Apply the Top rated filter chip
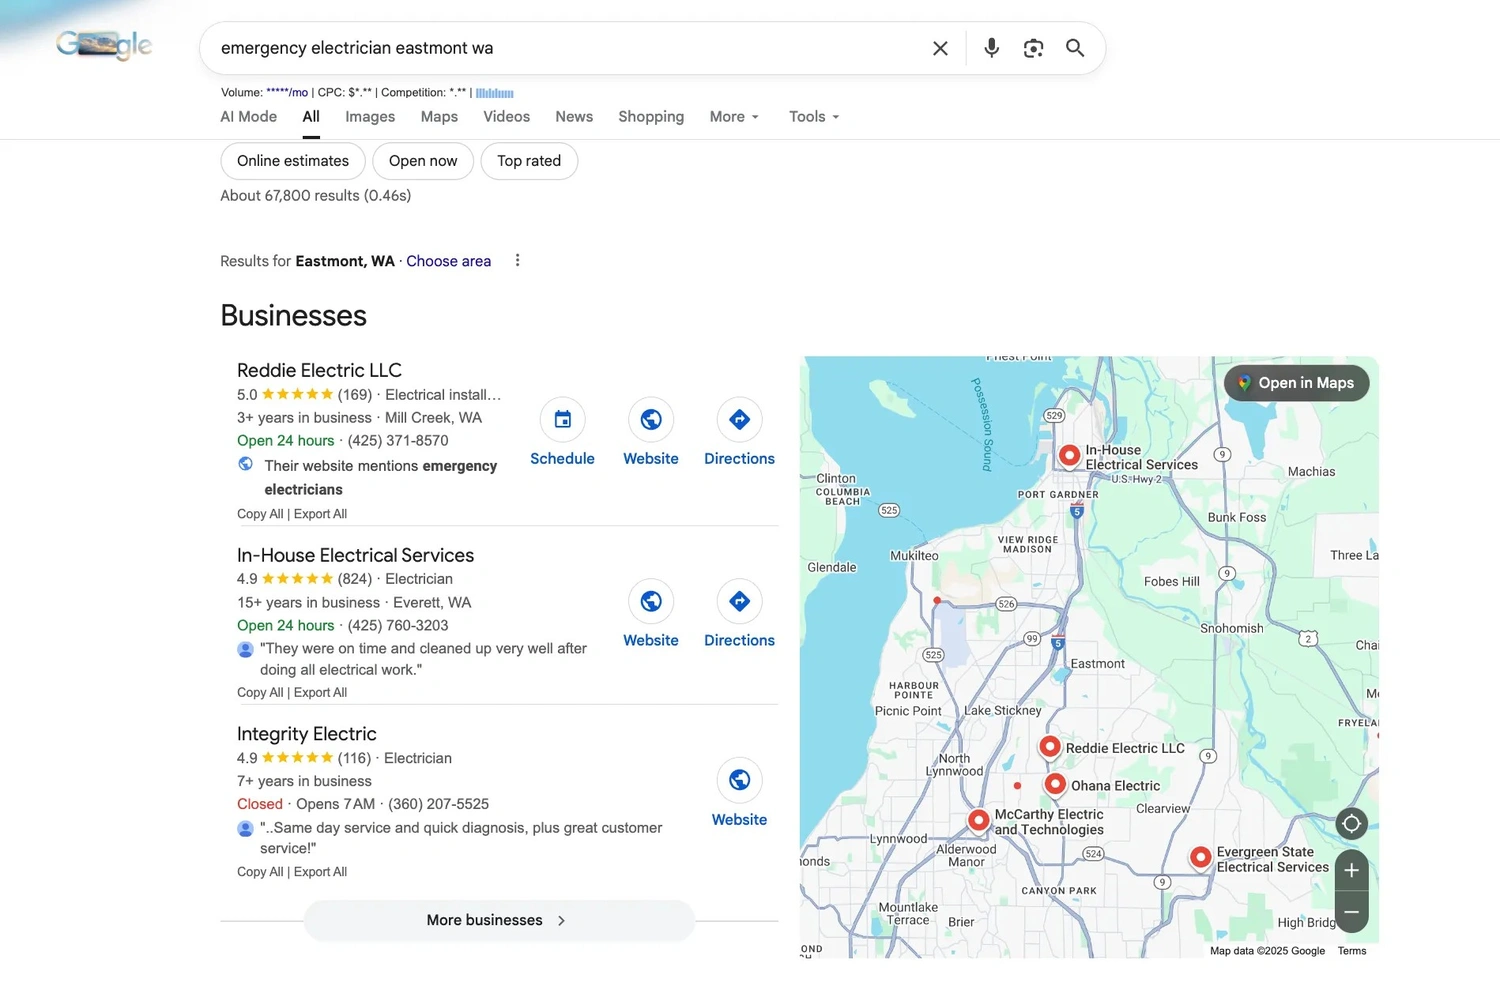 [x=529, y=161]
